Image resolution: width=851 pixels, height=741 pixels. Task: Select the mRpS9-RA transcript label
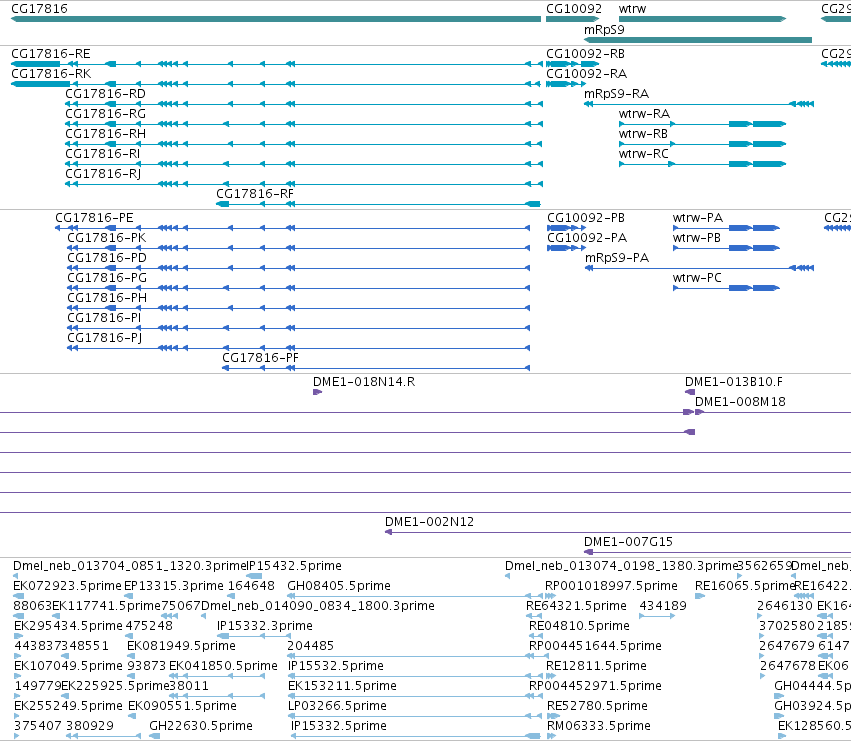[x=617, y=94]
